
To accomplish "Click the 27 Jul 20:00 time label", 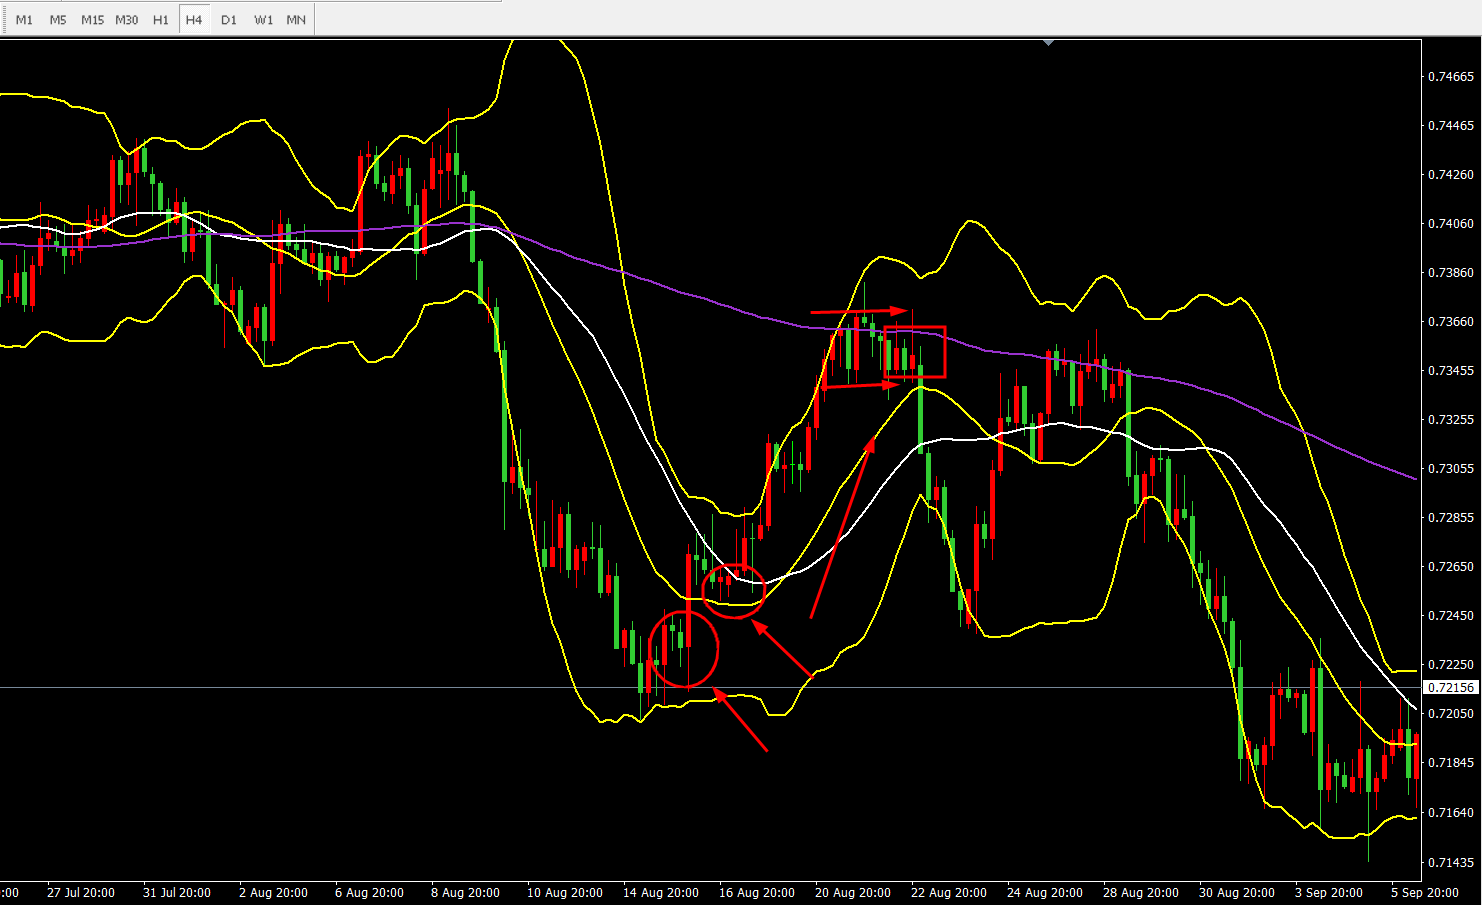I will tap(81, 892).
